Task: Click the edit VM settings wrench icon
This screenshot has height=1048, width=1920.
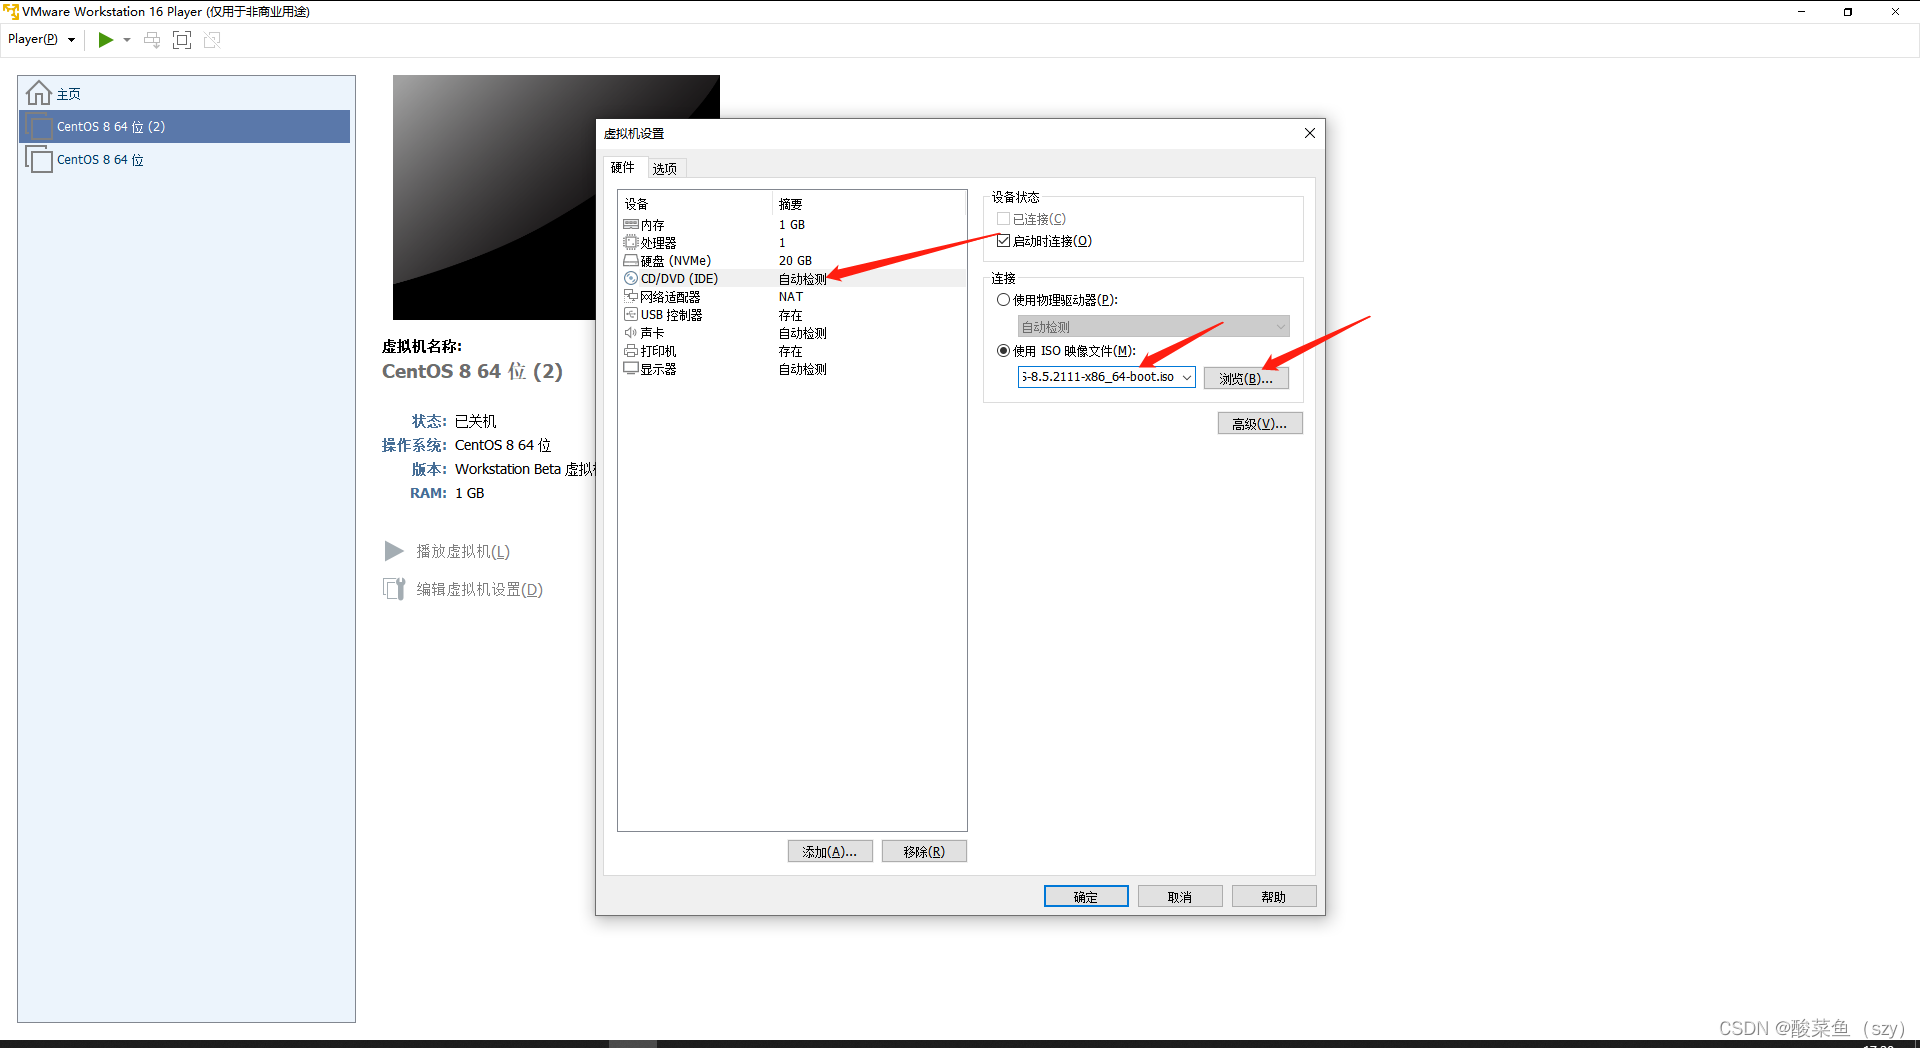Action: [x=394, y=589]
